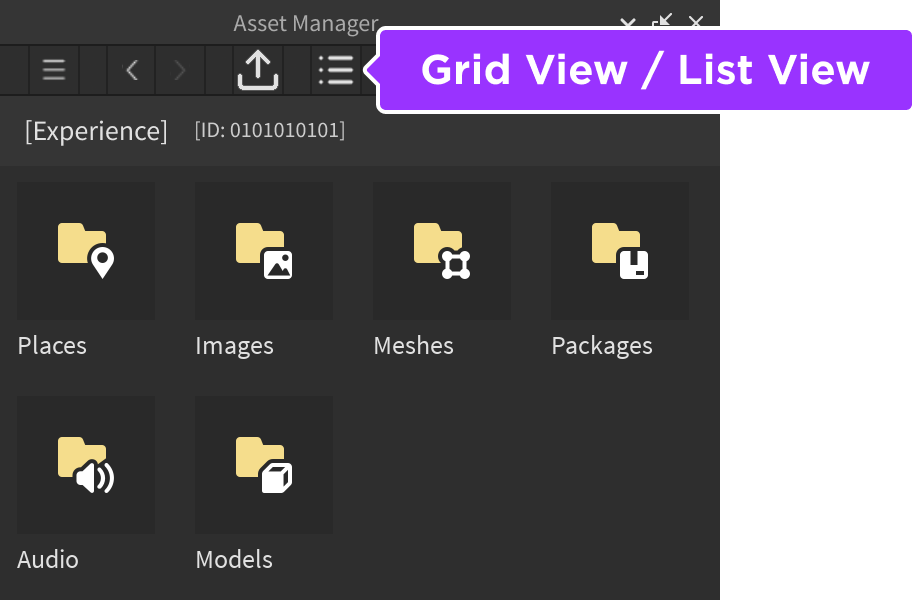Open the Asset Manager hamburger menu
The height and width of the screenshot is (600, 920).
[54, 70]
